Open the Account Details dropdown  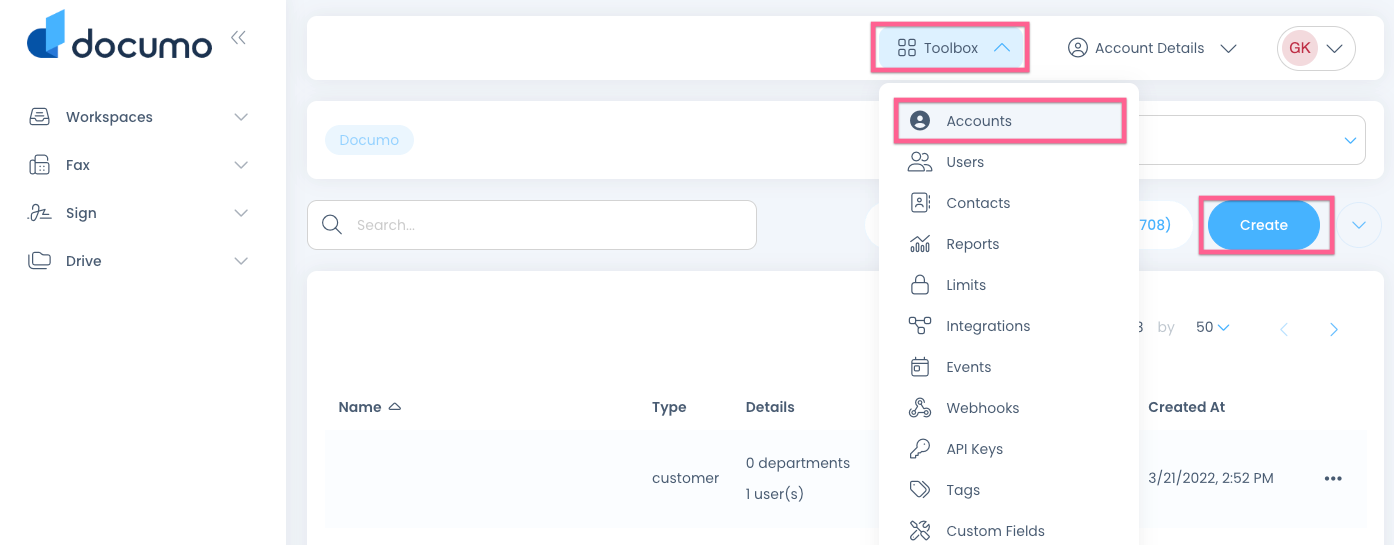1152,48
